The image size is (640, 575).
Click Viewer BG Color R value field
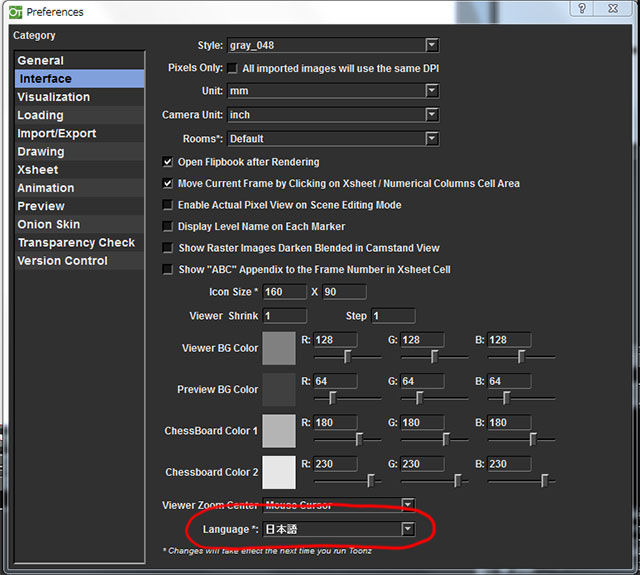click(x=336, y=340)
